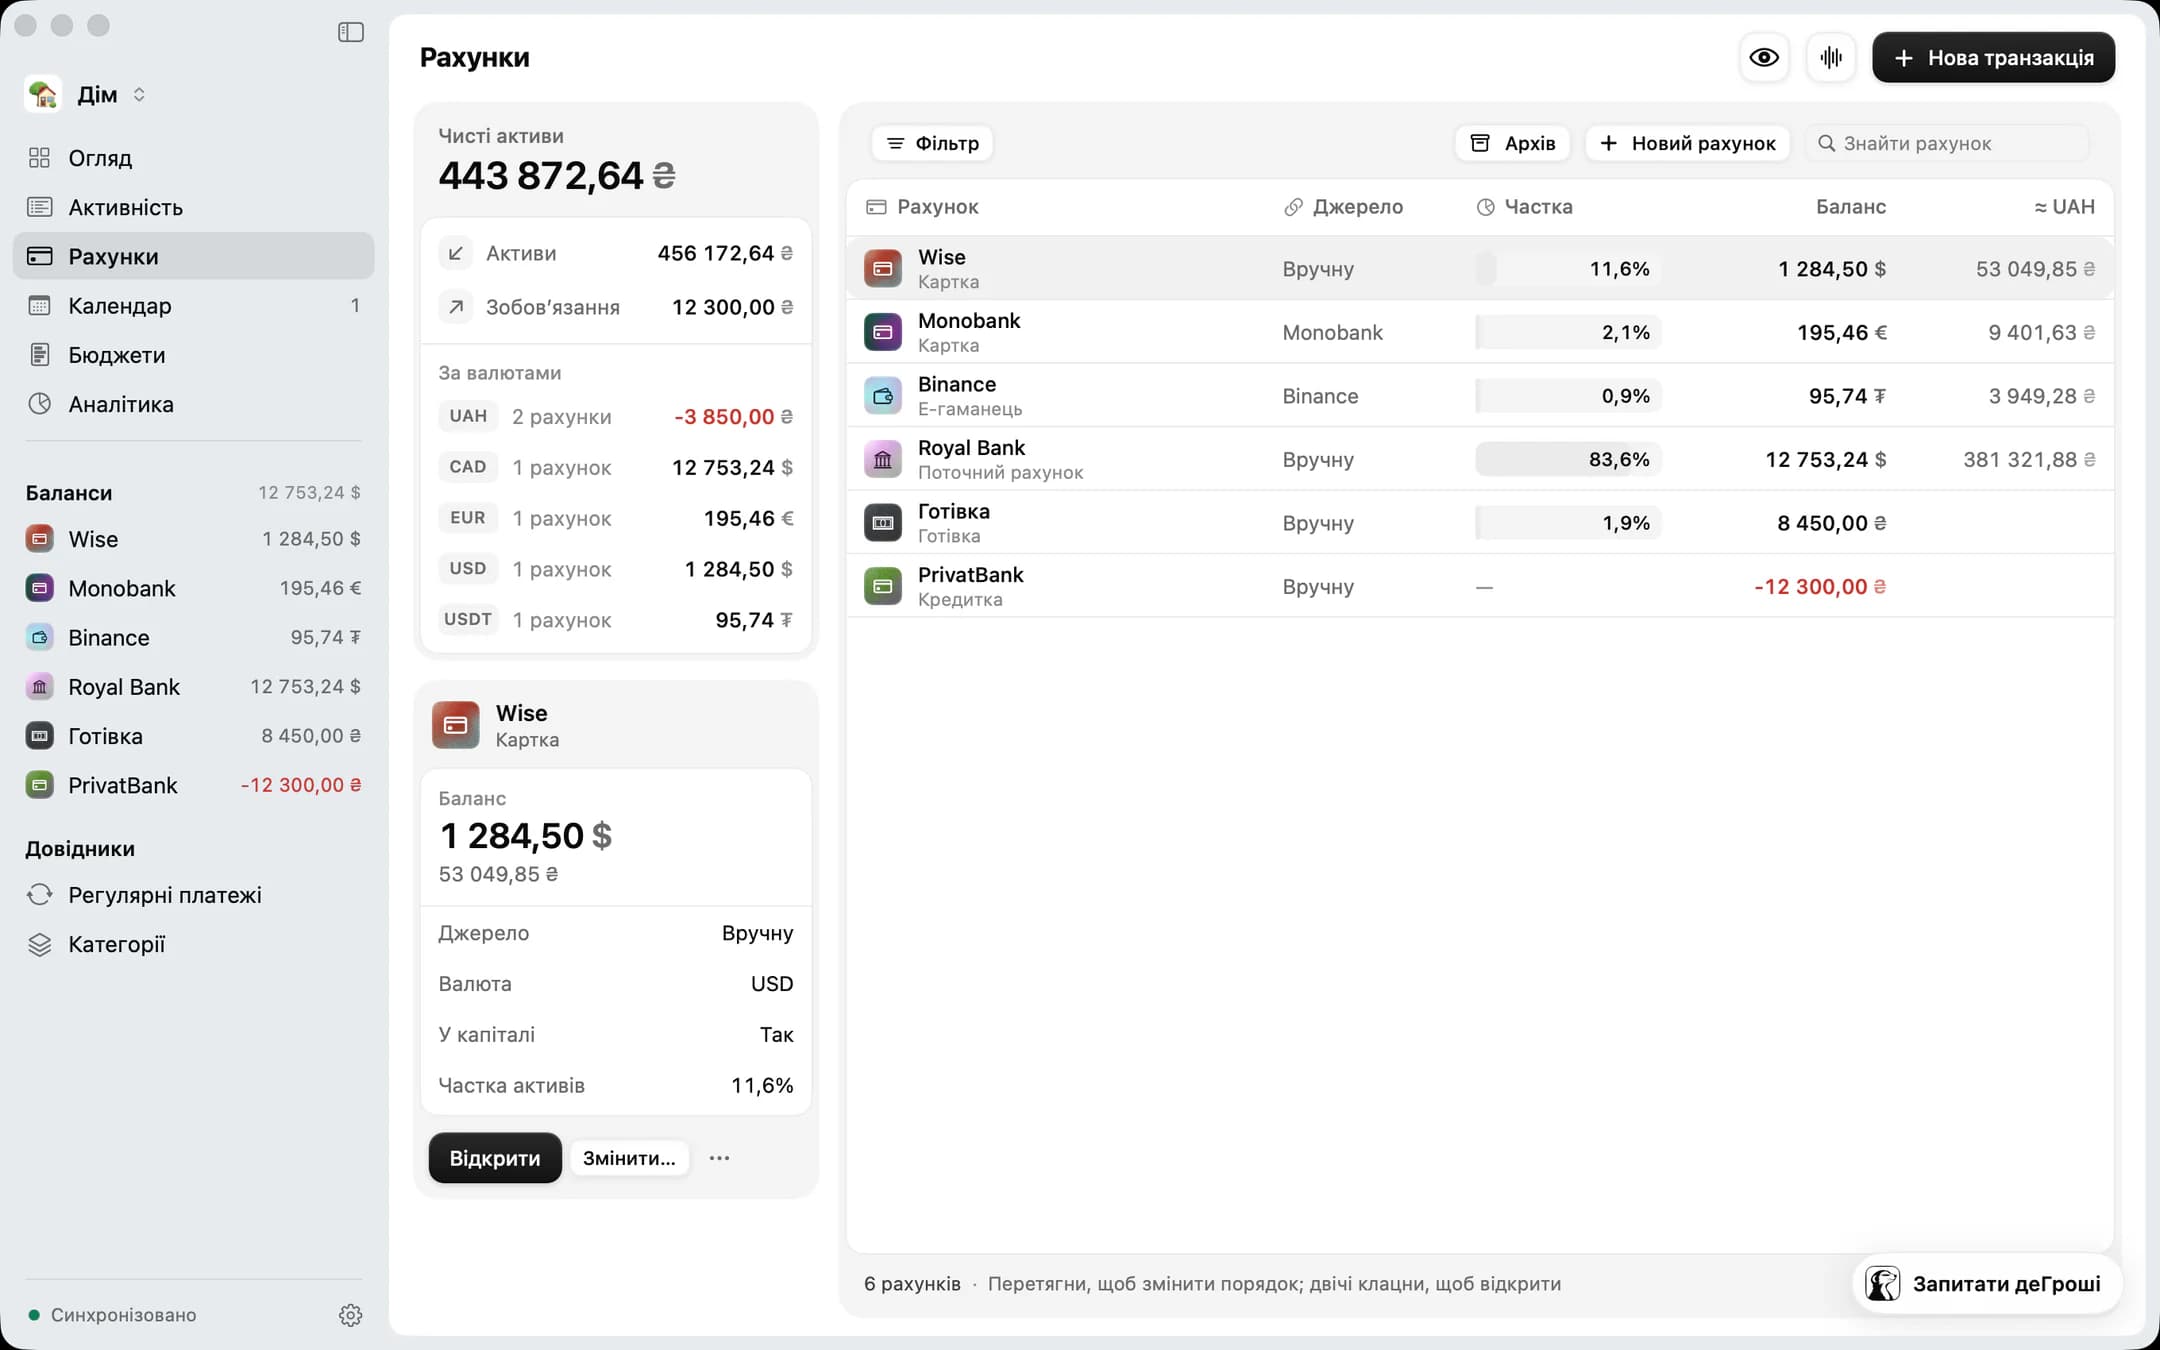Open Календар section
The height and width of the screenshot is (1350, 2160).
[x=193, y=306]
